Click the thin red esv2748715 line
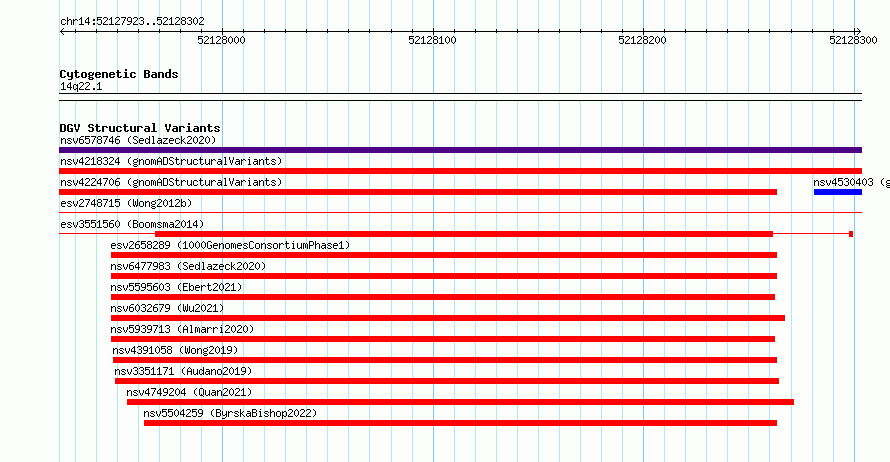Screen dimensions: 890x462 click(460, 213)
